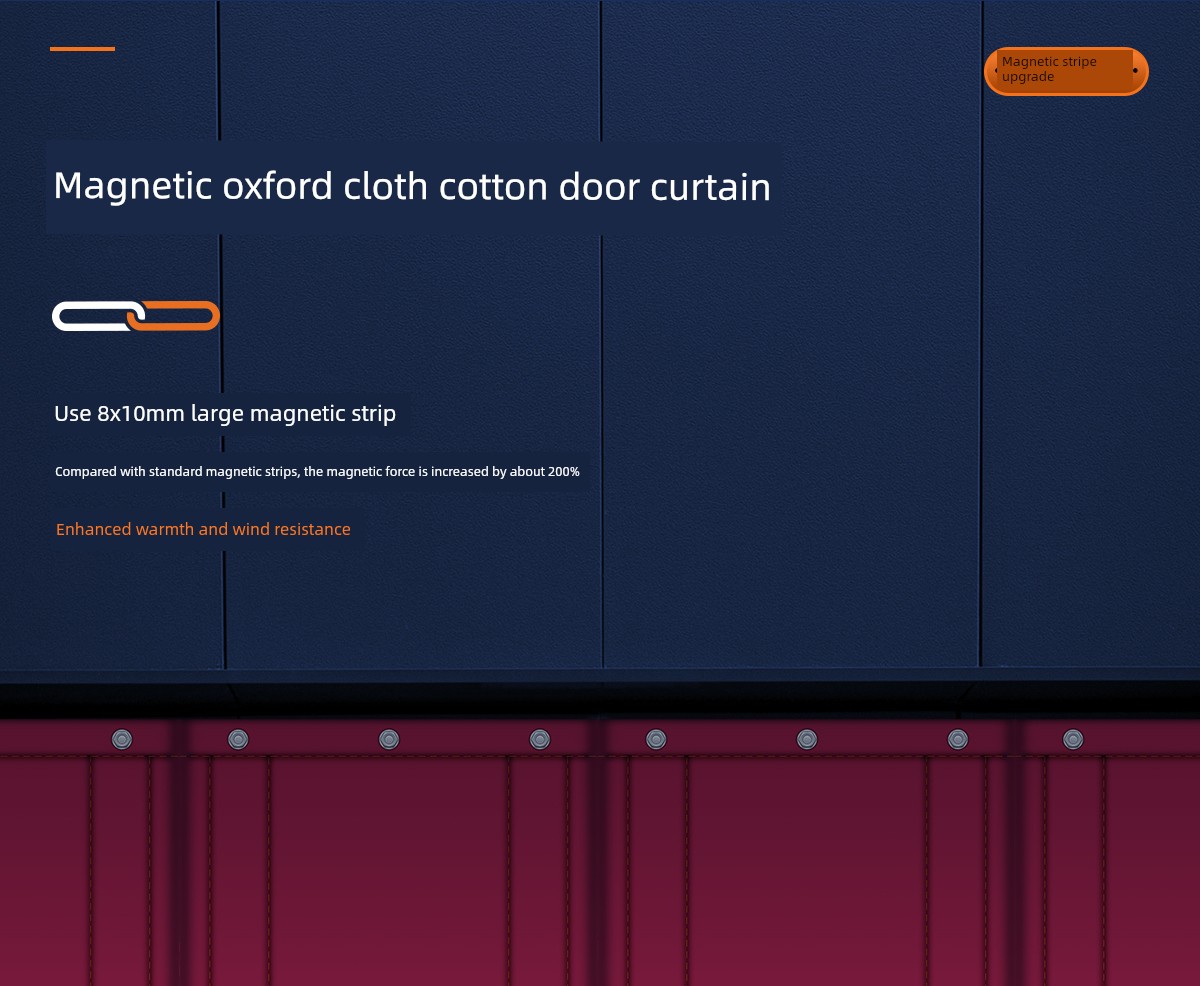Click the fifth rivet from the left

656,739
